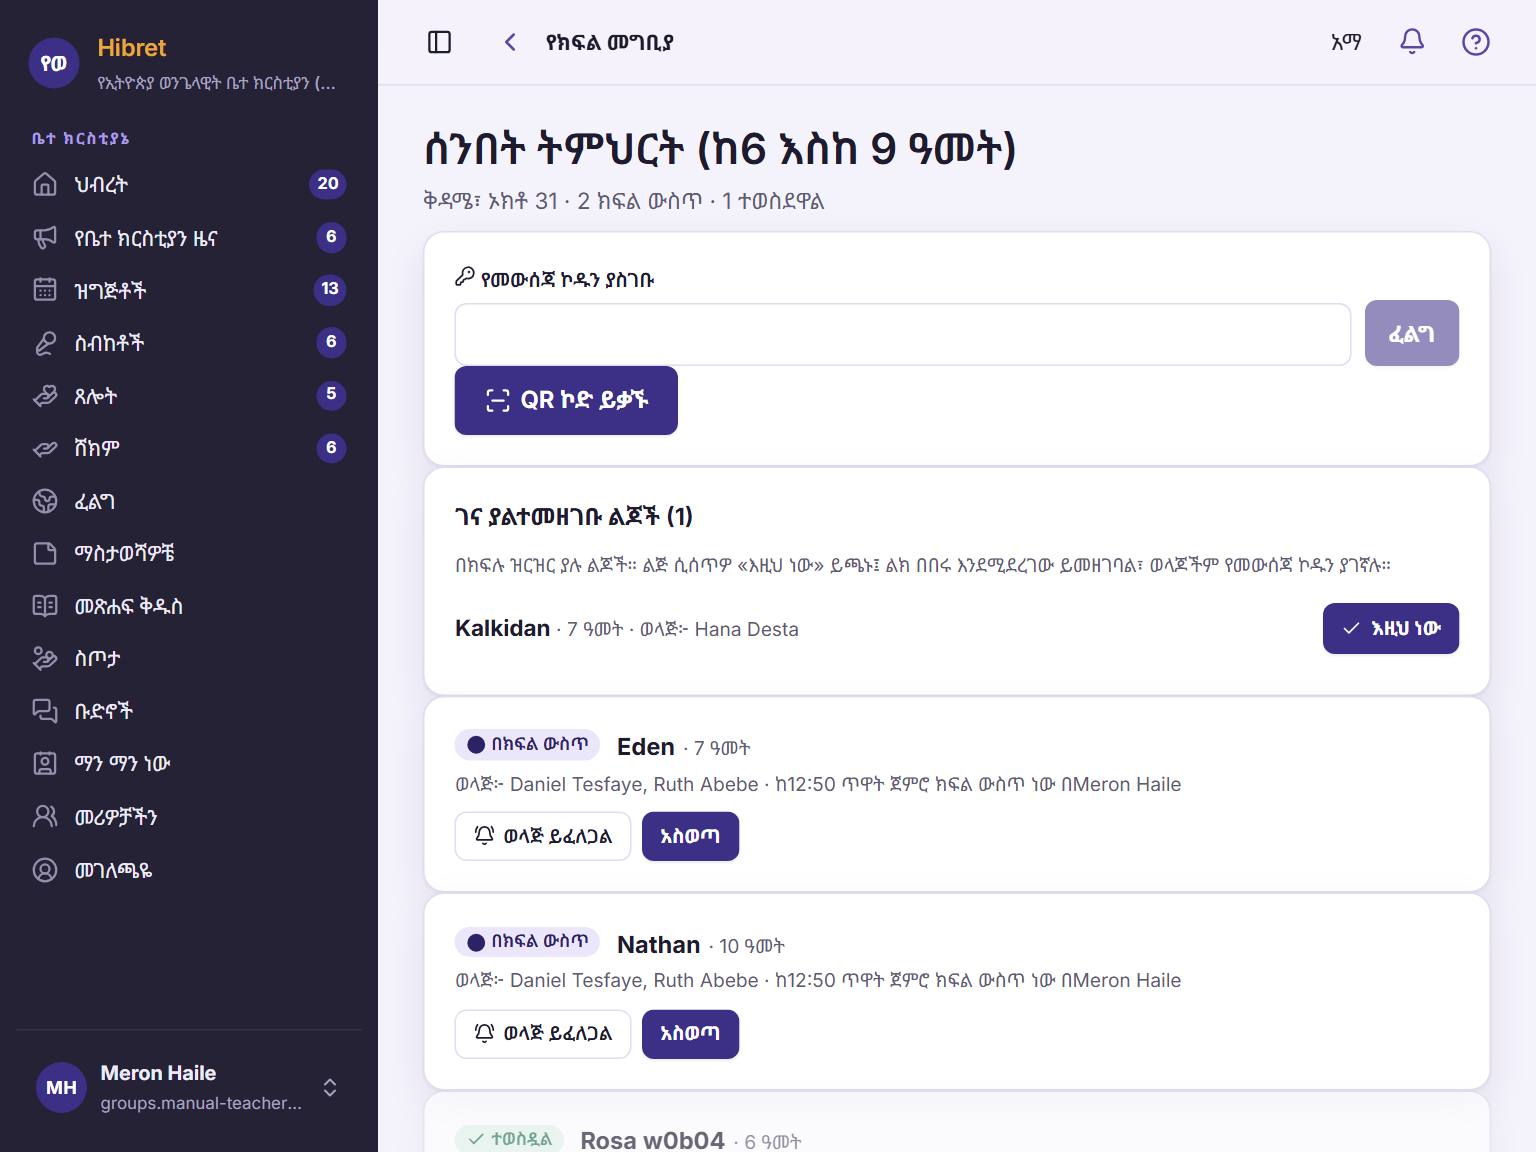Screen dimensions: 1536x1152
Task: Click the ተወስዷል badge beside Rosa w0b04
Action: click(x=509, y=1139)
